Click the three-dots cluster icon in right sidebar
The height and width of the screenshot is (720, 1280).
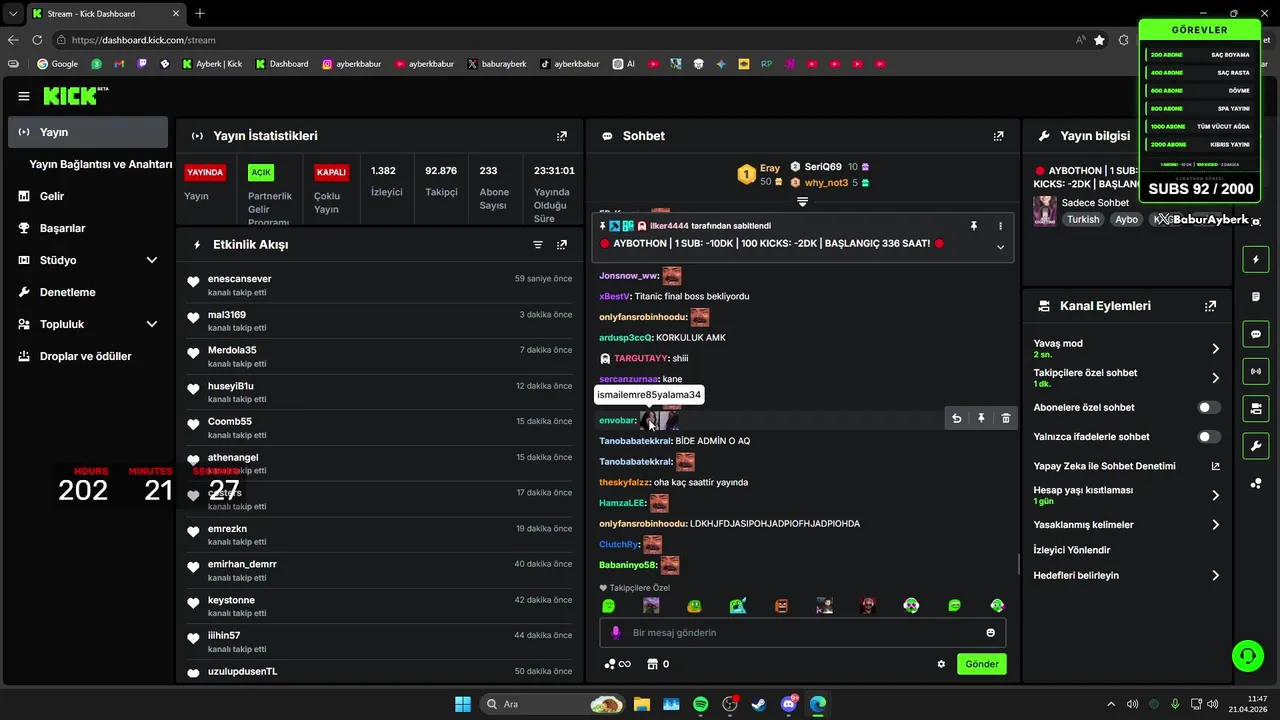tap(1256, 483)
